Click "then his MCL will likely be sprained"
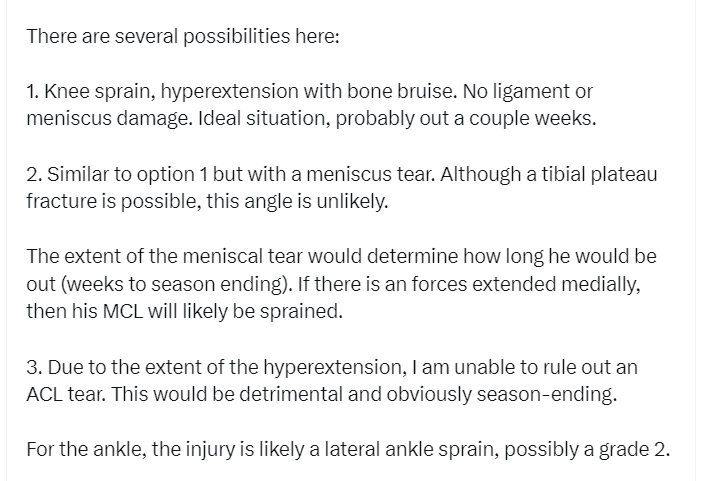Viewport: 706px width, 481px height. [184, 311]
